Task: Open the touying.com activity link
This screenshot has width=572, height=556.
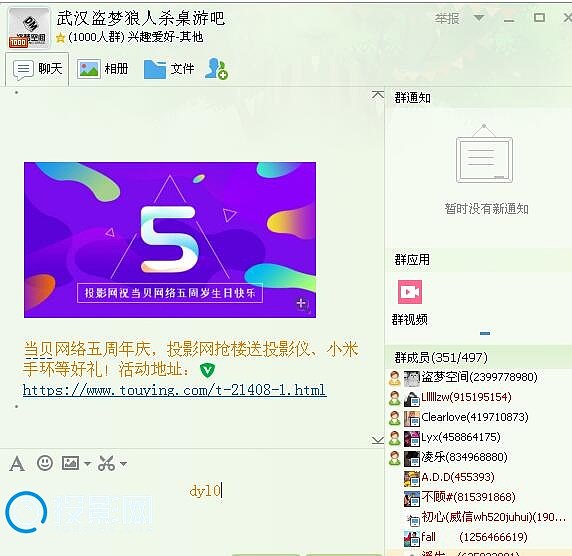Action: pyautogui.click(x=174, y=390)
